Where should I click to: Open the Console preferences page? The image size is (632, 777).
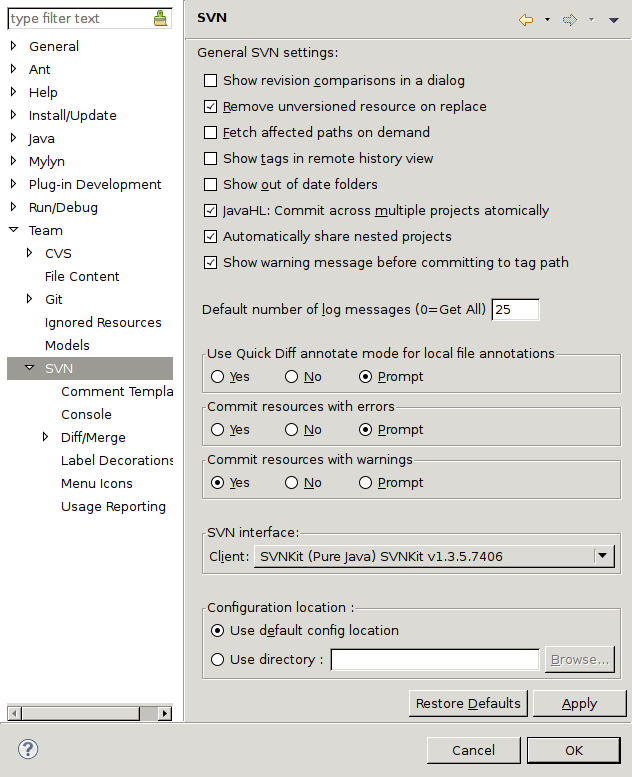86,414
